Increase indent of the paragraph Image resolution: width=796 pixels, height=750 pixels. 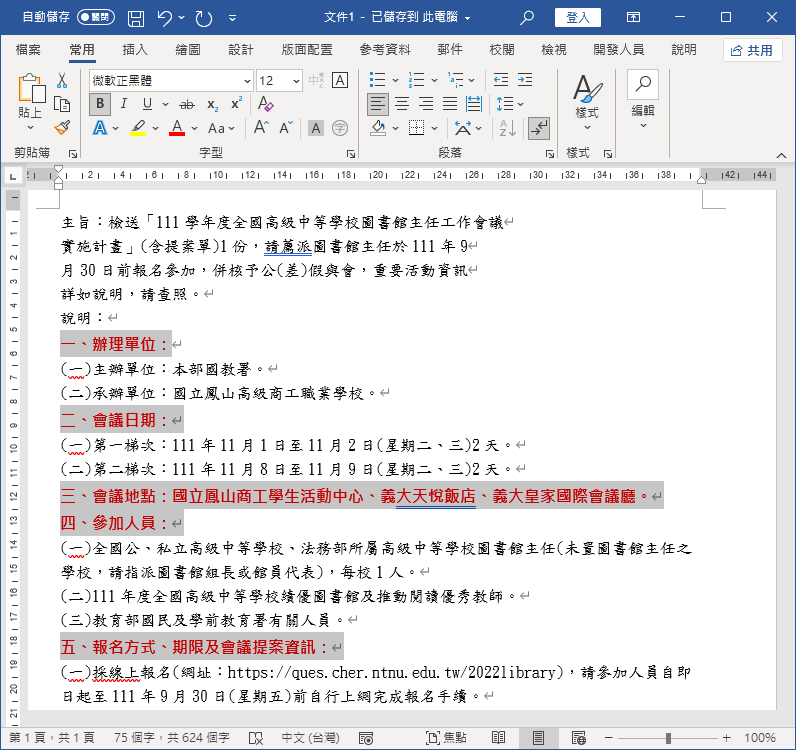click(525, 80)
